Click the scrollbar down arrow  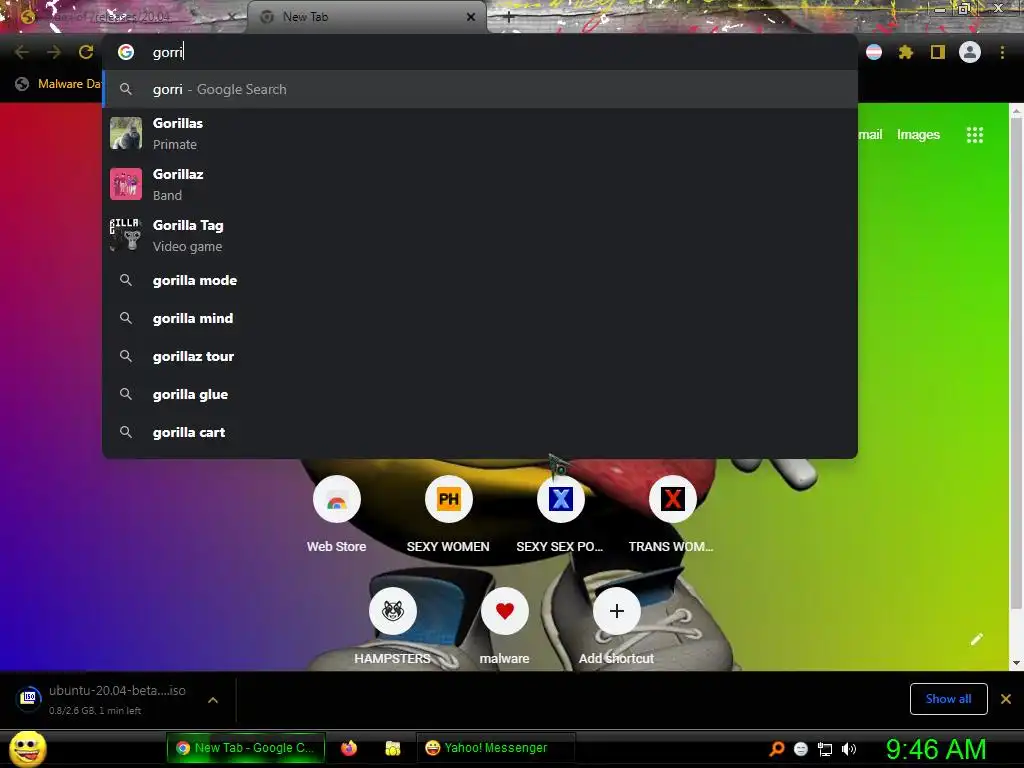[x=1016, y=664]
